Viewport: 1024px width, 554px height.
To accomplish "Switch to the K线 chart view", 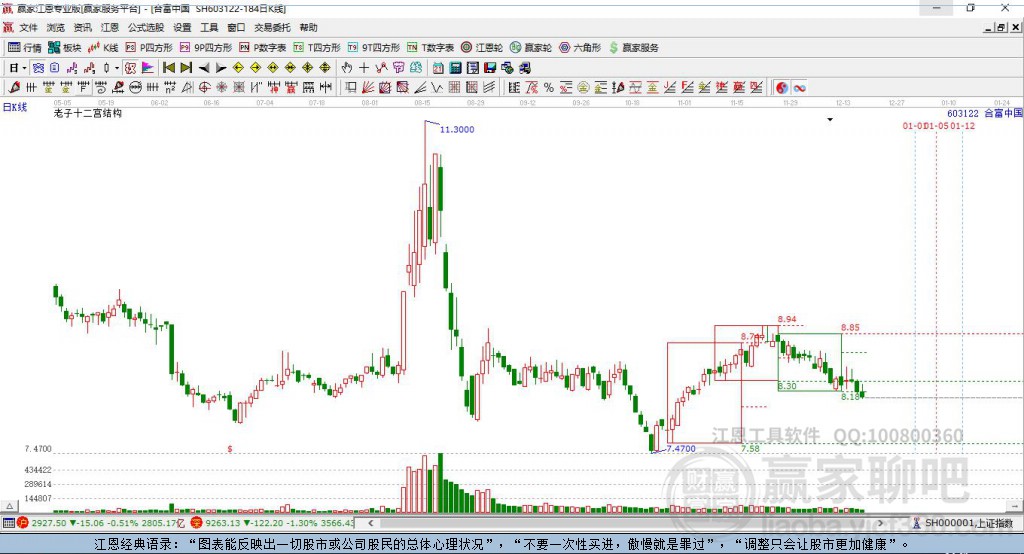I will click(x=103, y=48).
